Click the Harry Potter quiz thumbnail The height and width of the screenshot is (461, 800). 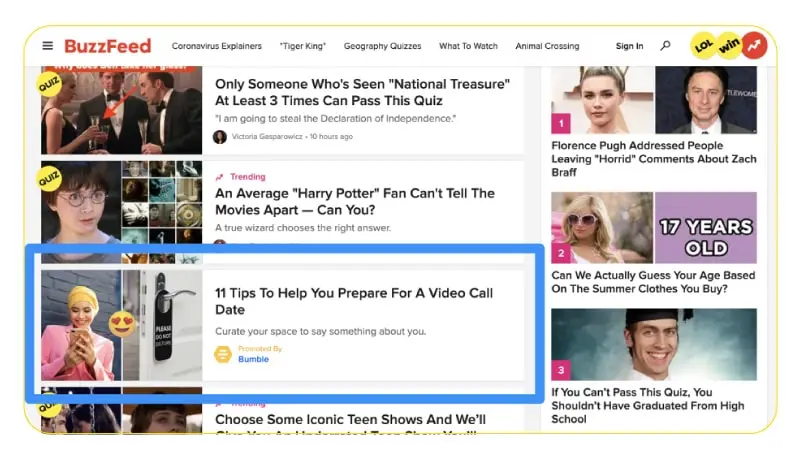[121, 212]
